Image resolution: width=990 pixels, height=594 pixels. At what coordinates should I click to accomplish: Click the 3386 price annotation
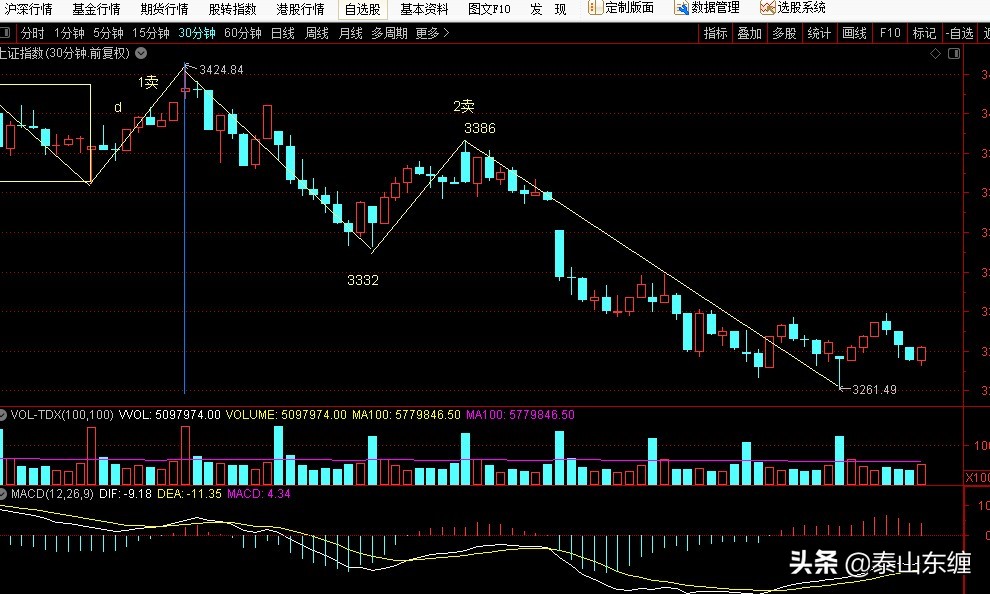pyautogui.click(x=480, y=129)
